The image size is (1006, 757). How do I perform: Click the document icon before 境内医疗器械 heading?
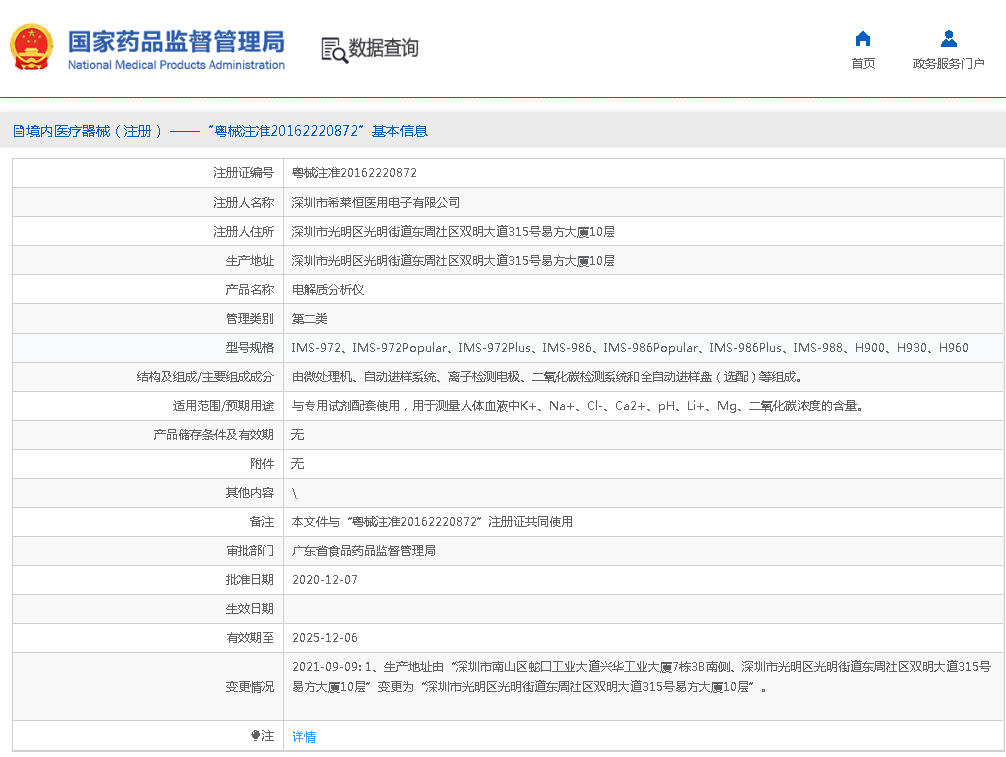click(x=18, y=131)
